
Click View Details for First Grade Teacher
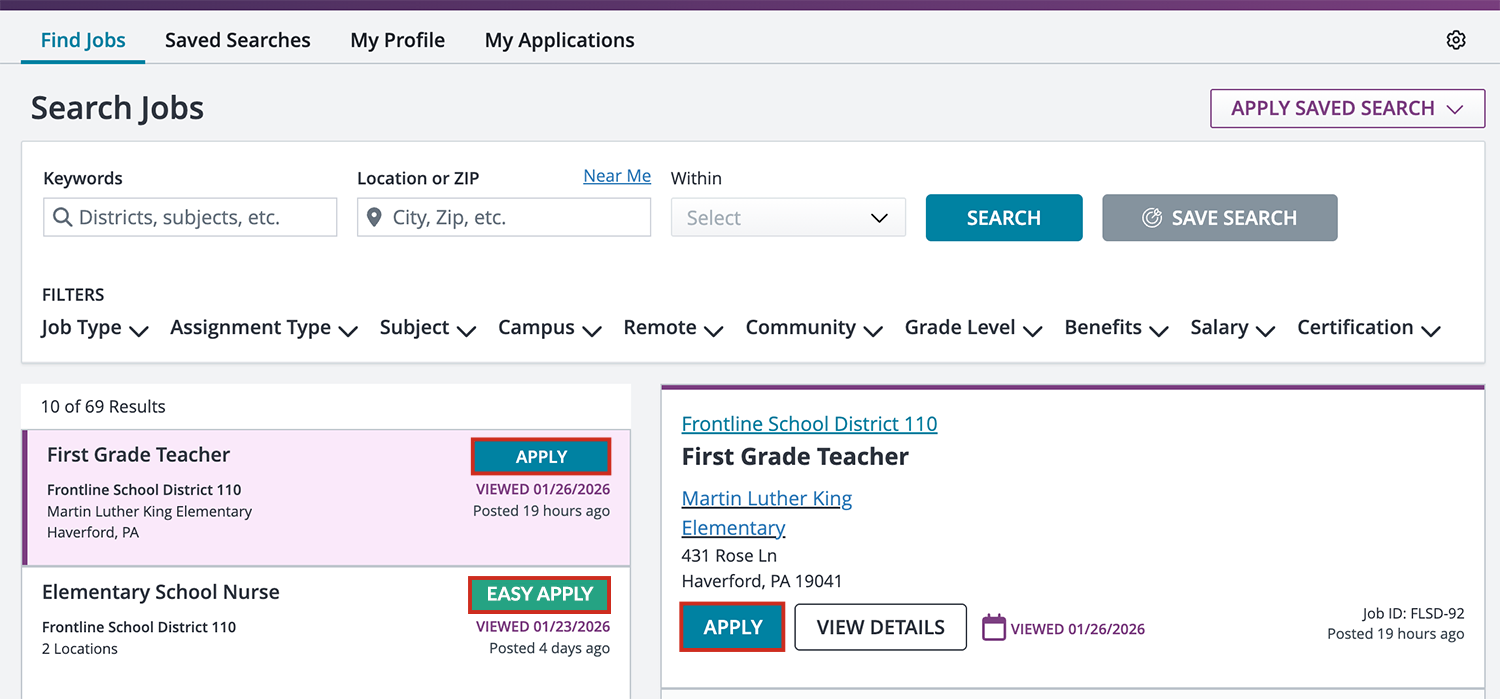[x=880, y=627]
